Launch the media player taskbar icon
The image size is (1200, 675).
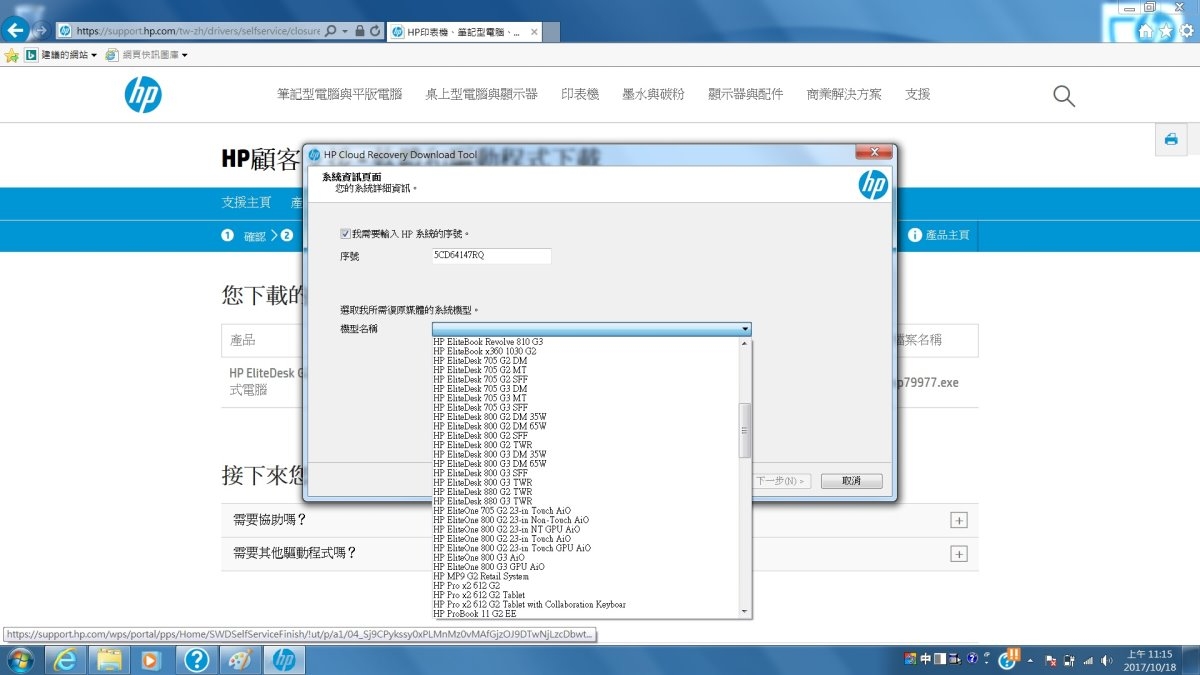point(152,660)
